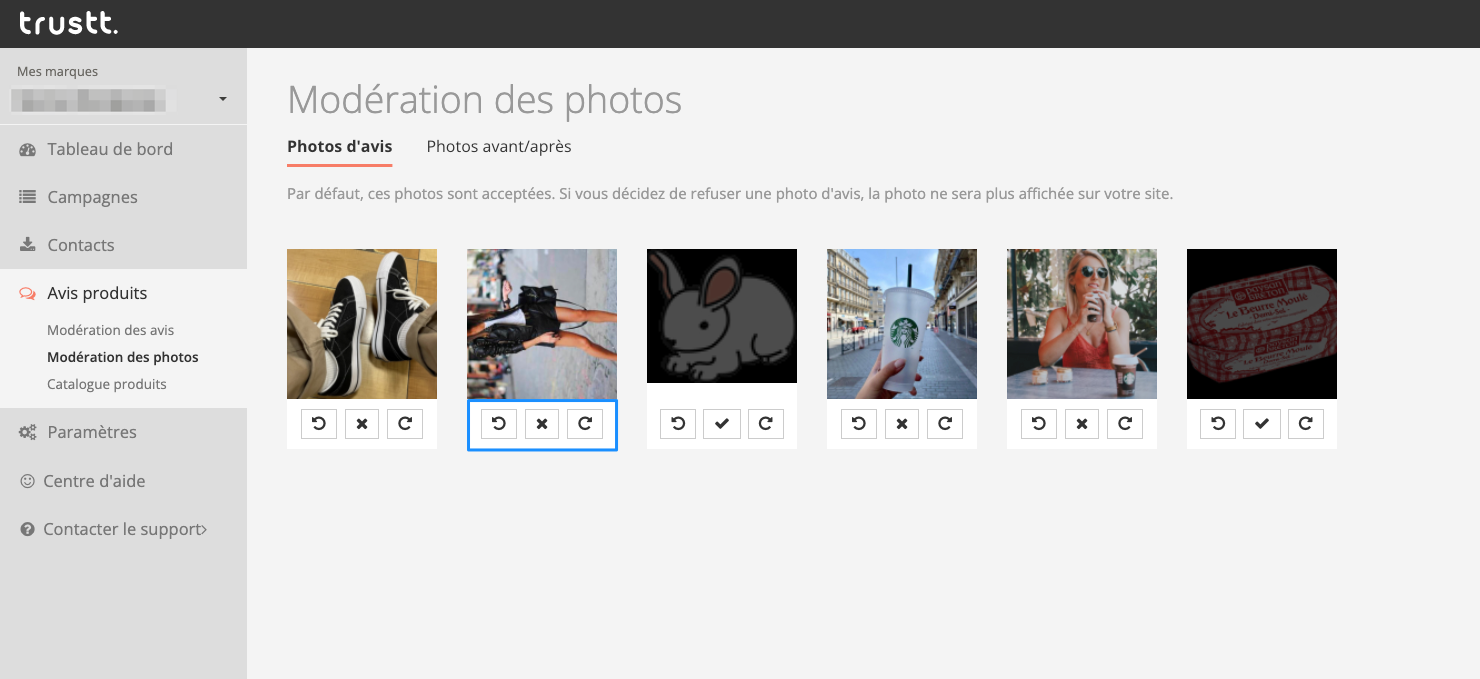Rotate the Starbucks cup photo counterclockwise
Image resolution: width=1480 pixels, height=679 pixels.
[x=859, y=424]
